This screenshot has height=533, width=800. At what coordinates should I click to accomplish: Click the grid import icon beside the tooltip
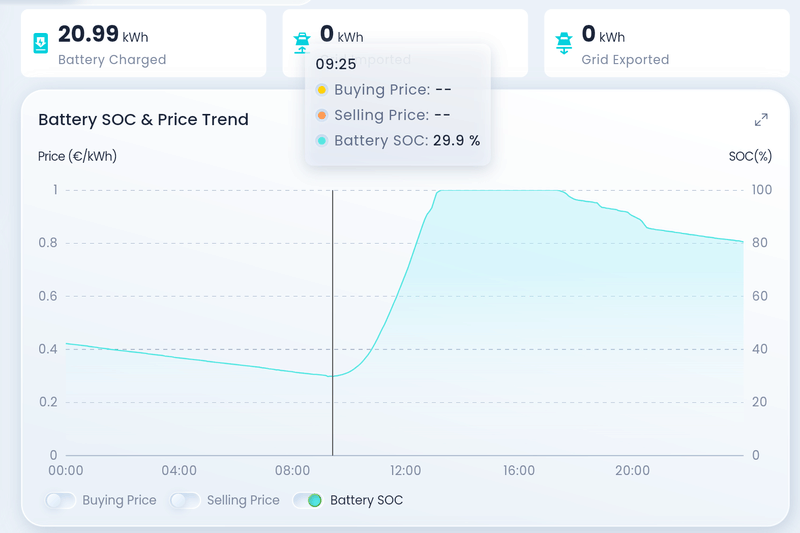point(302,43)
